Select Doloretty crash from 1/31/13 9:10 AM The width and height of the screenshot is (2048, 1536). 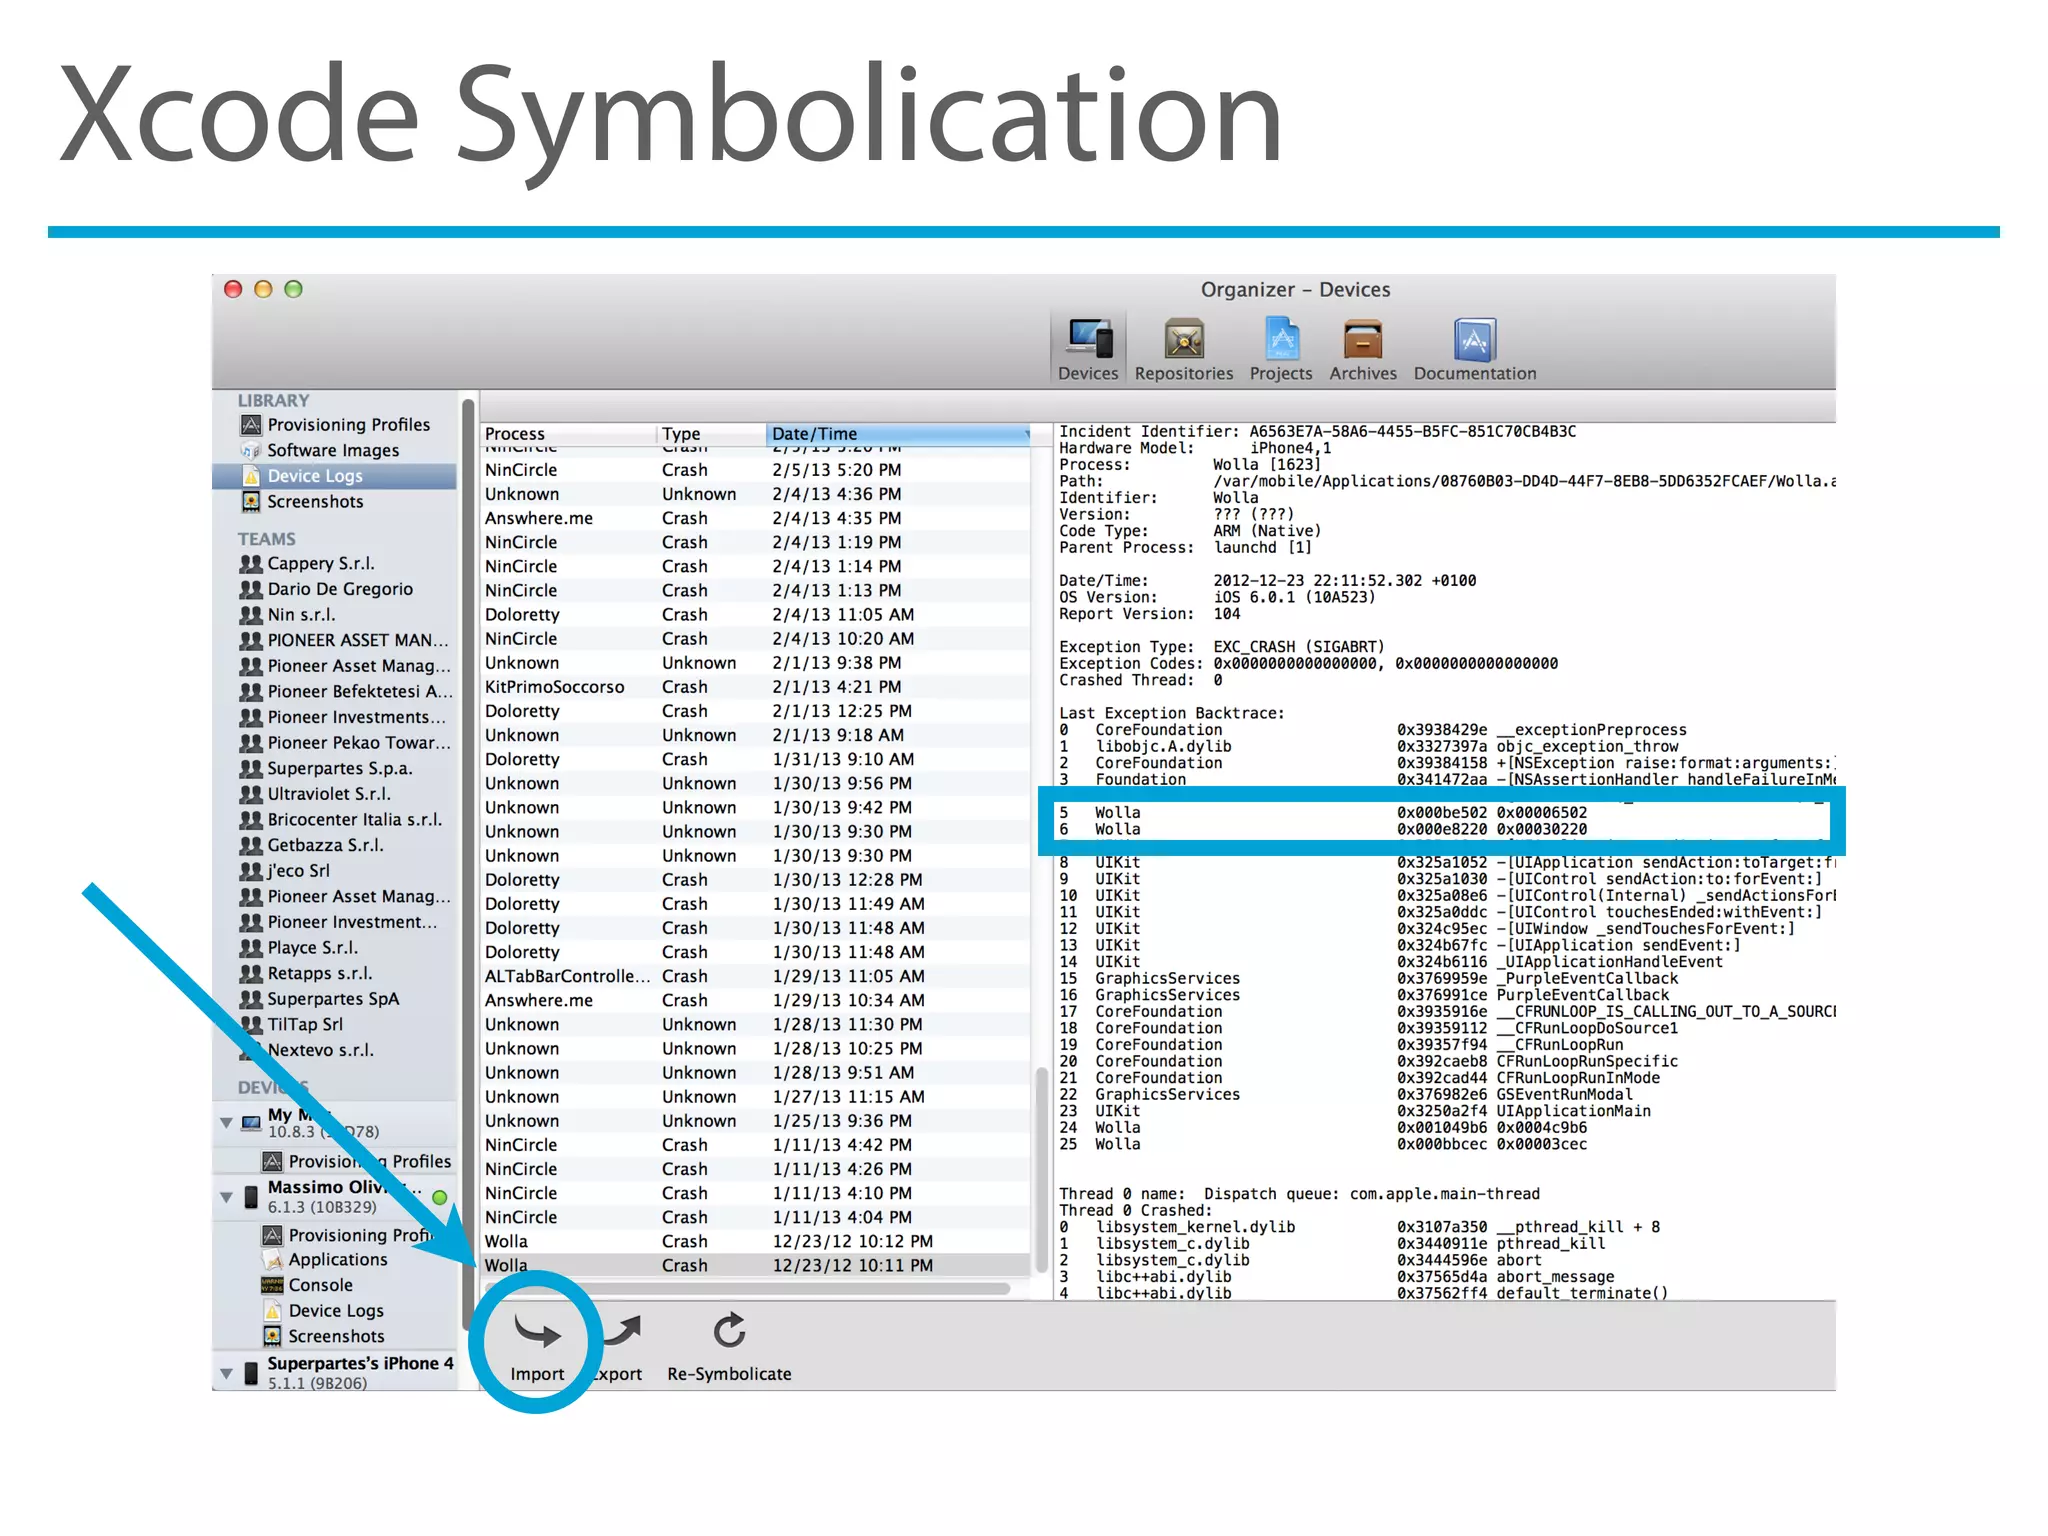click(756, 760)
